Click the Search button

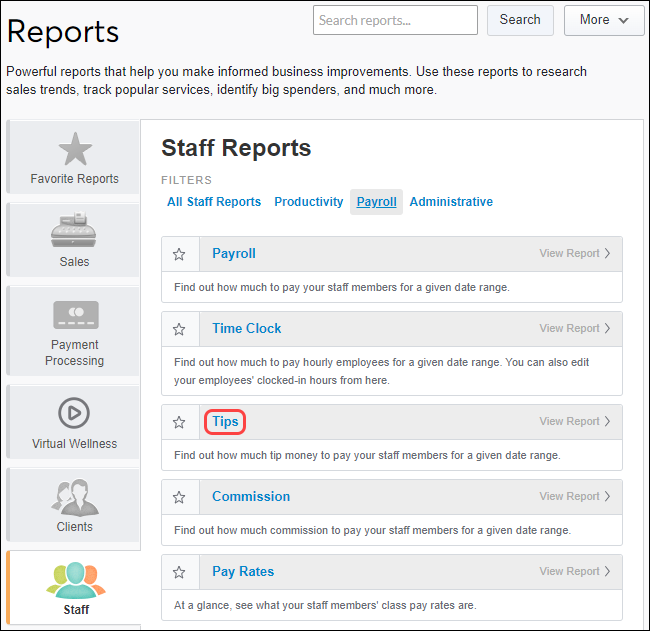point(520,20)
